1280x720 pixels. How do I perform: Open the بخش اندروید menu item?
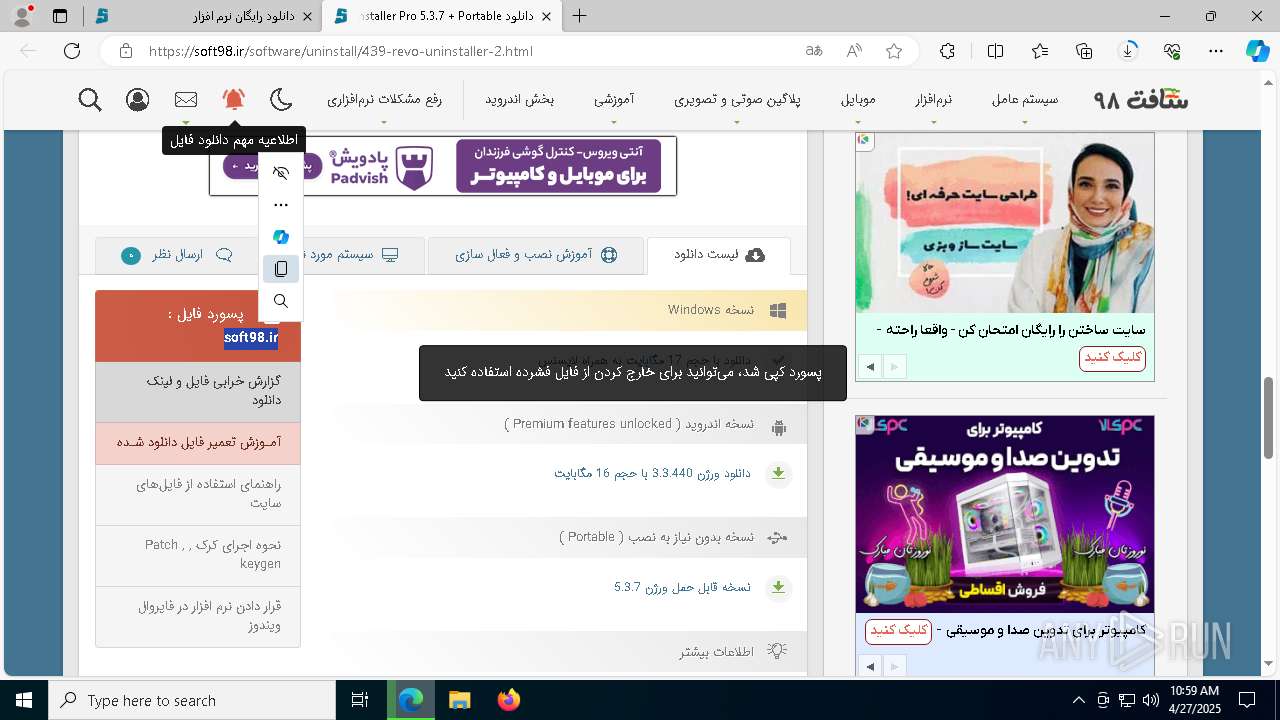pyautogui.click(x=519, y=99)
